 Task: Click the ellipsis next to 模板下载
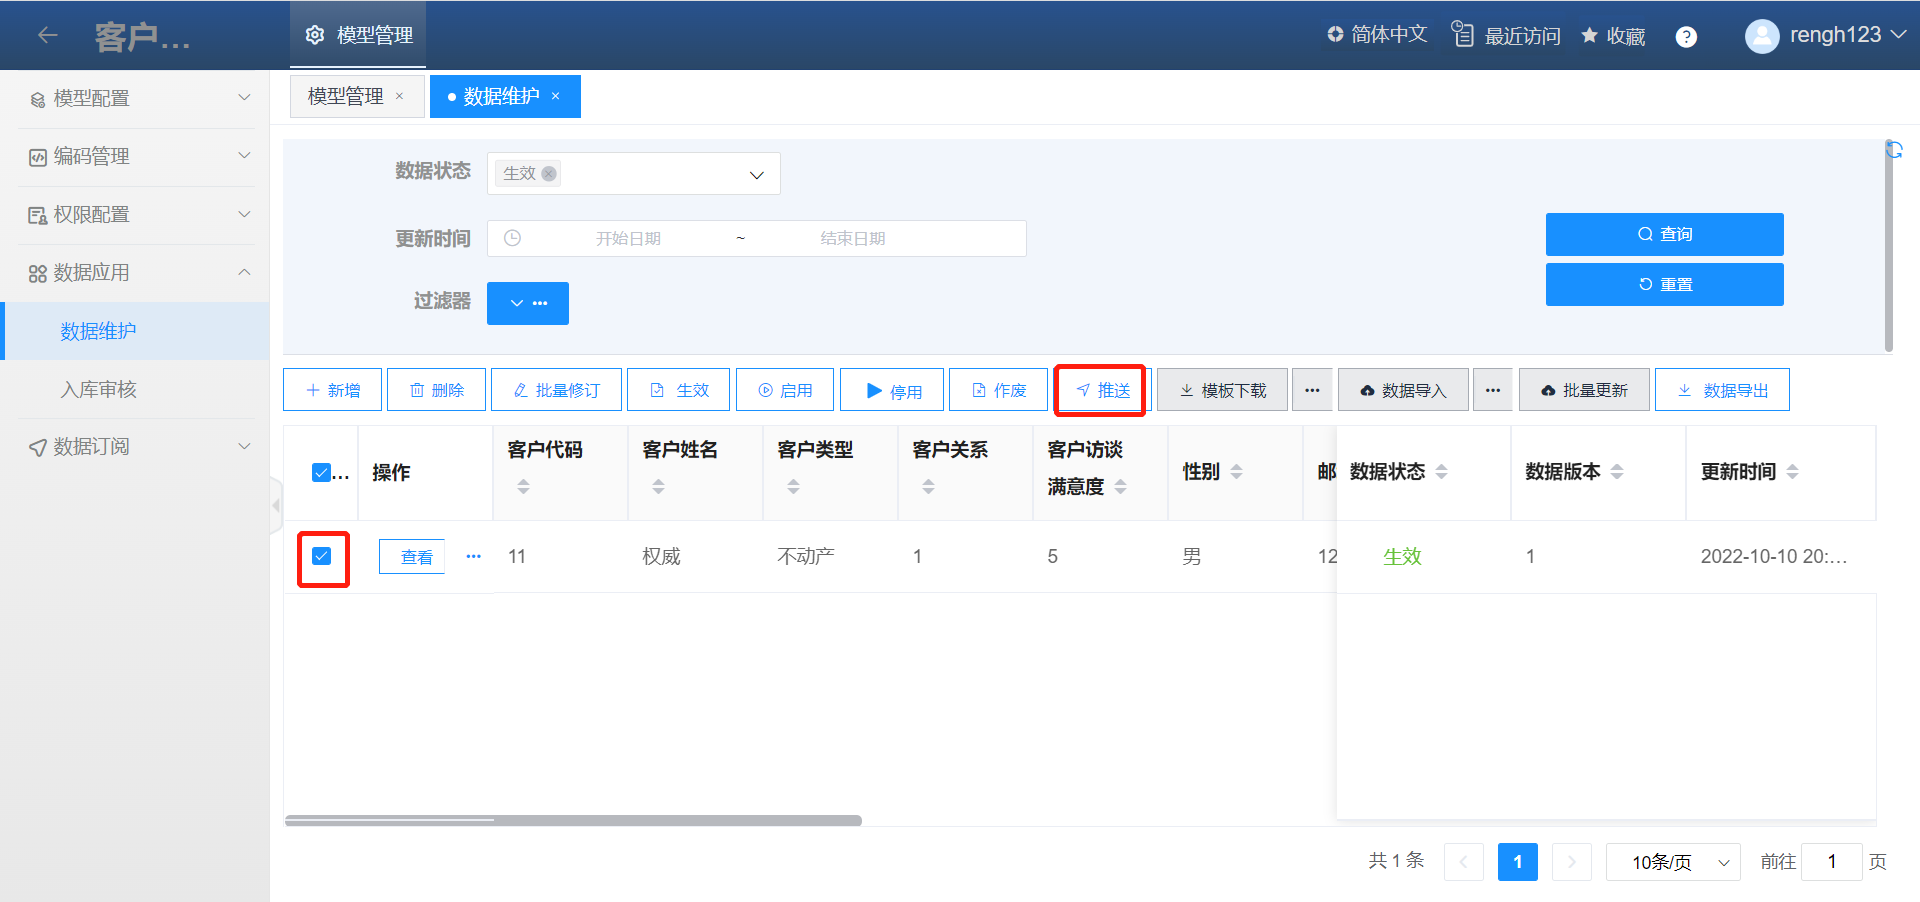click(1312, 390)
